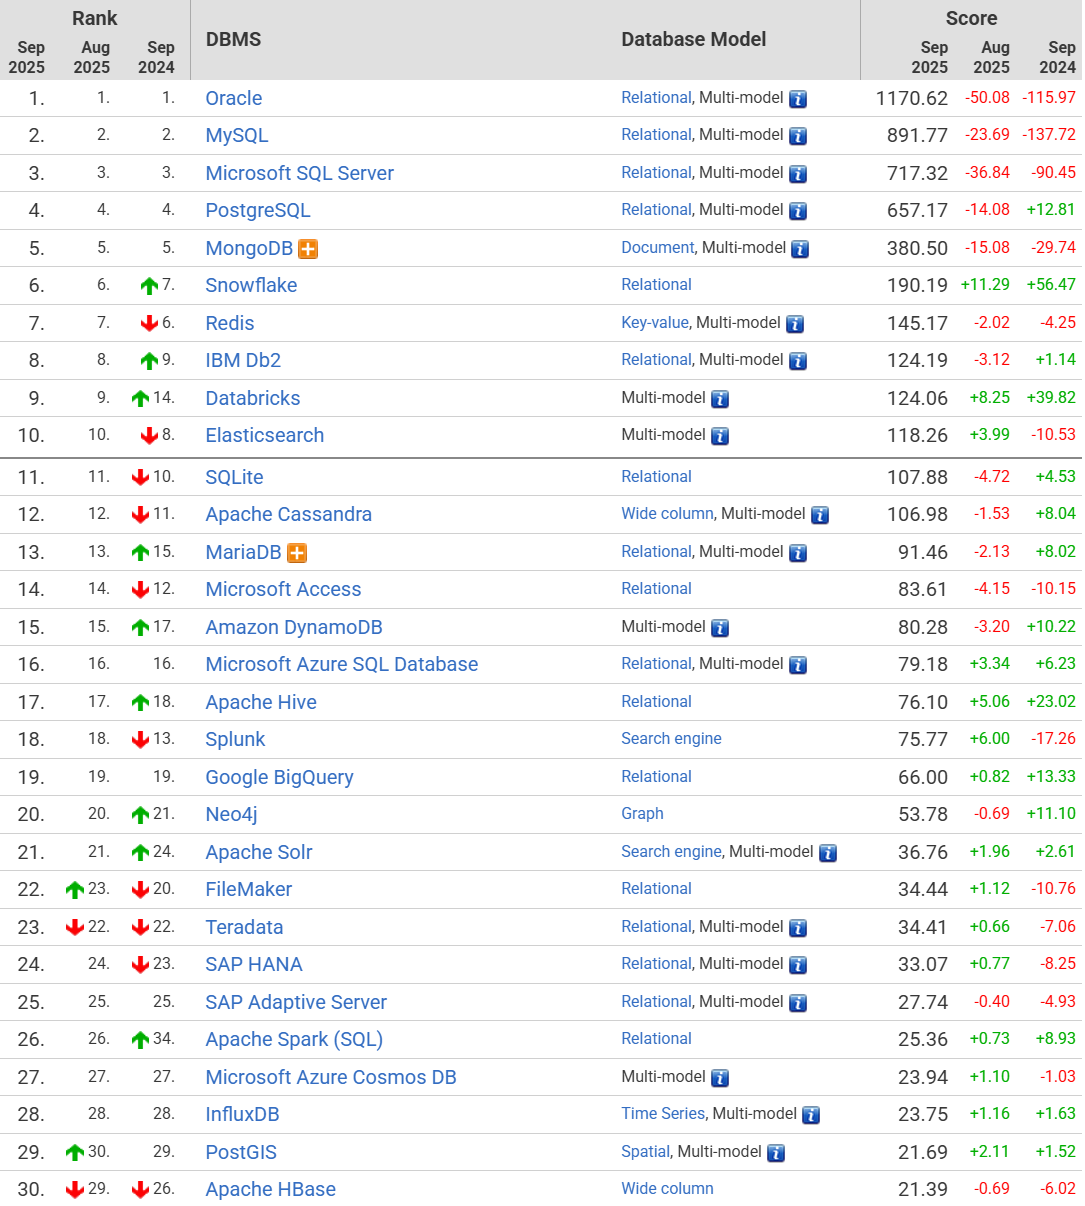Click the info icon in the MySQL row
This screenshot has height=1206, width=1085.
[798, 136]
